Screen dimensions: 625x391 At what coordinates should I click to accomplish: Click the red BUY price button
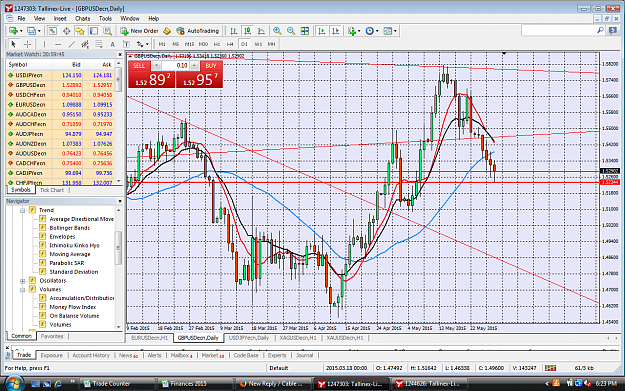click(200, 79)
